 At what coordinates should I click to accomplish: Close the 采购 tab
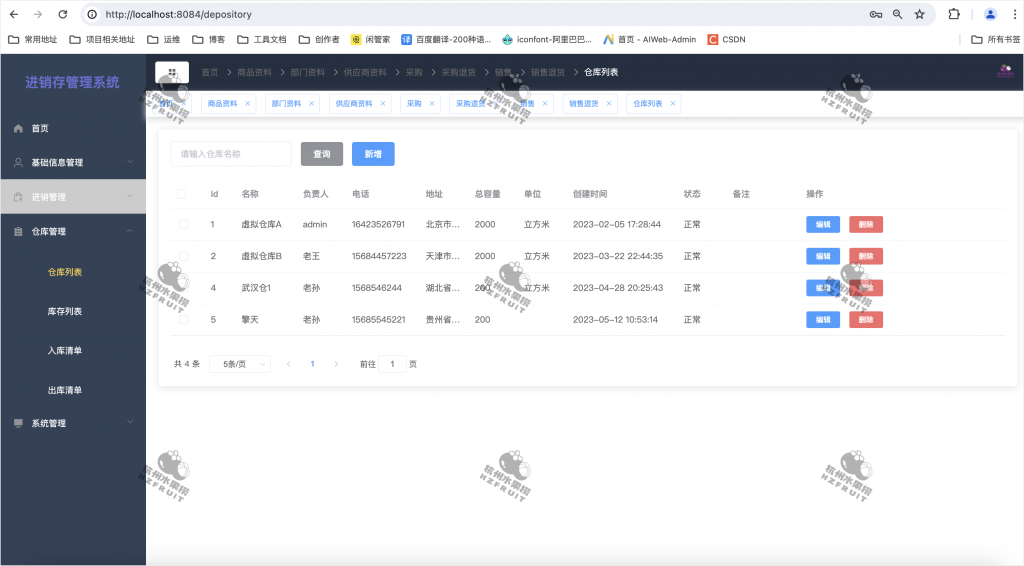[x=432, y=103]
